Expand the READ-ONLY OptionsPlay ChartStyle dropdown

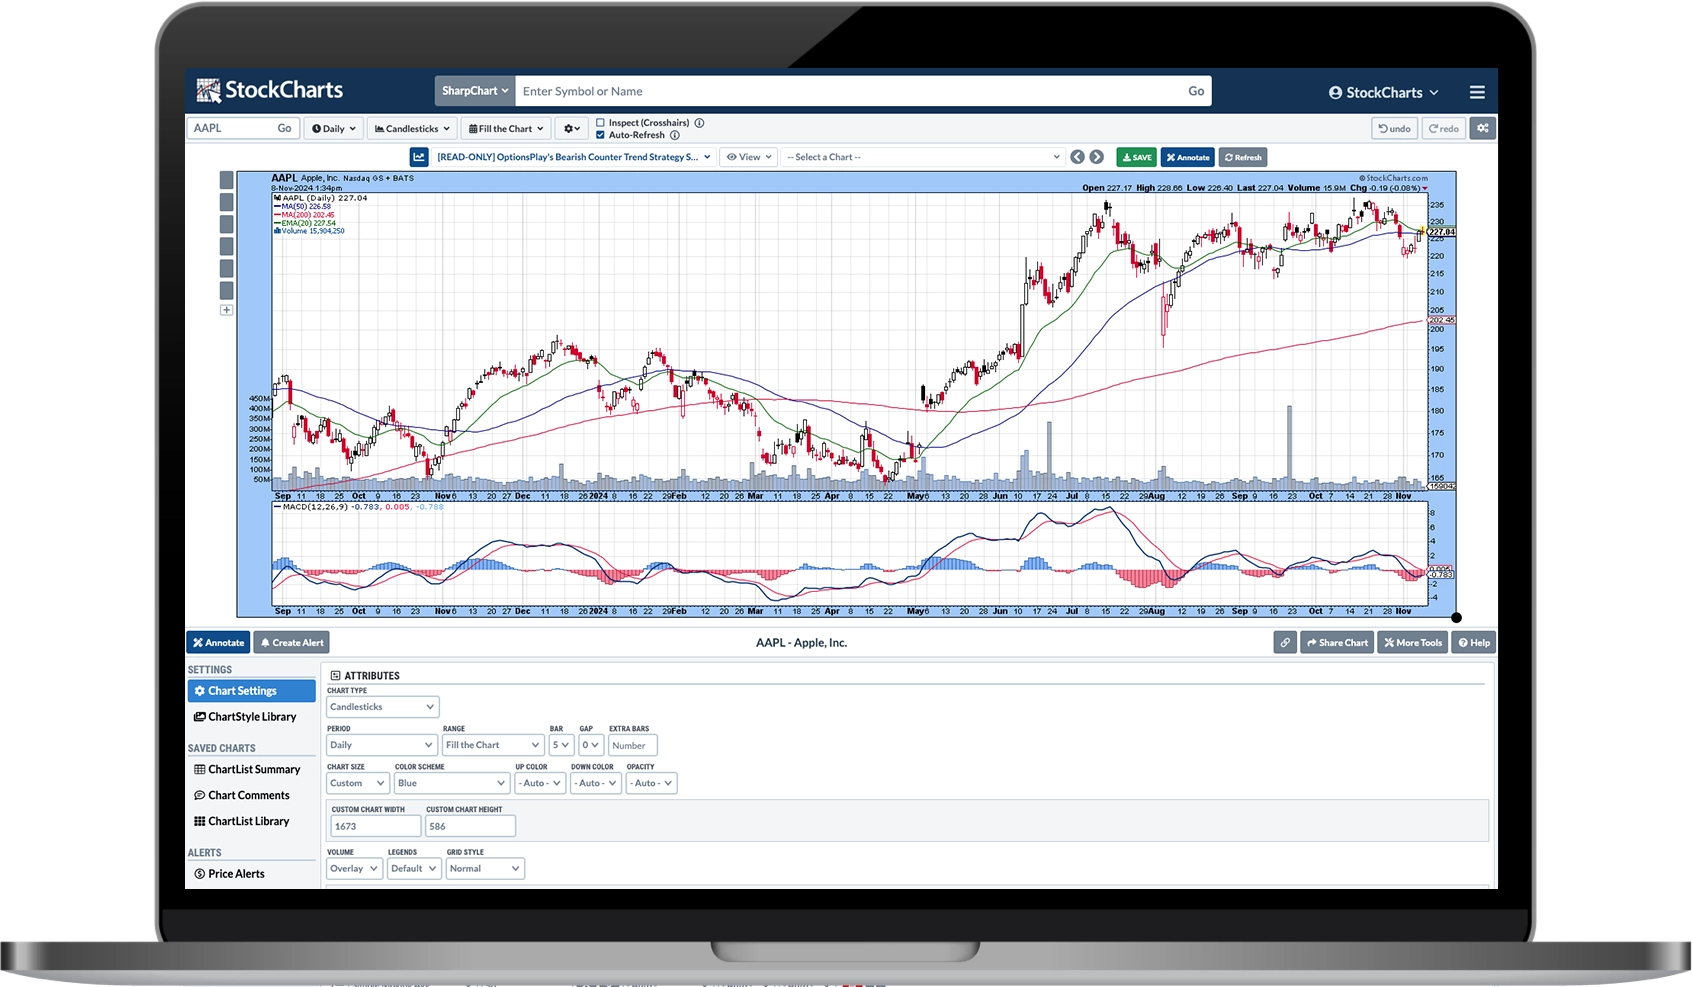click(x=574, y=157)
